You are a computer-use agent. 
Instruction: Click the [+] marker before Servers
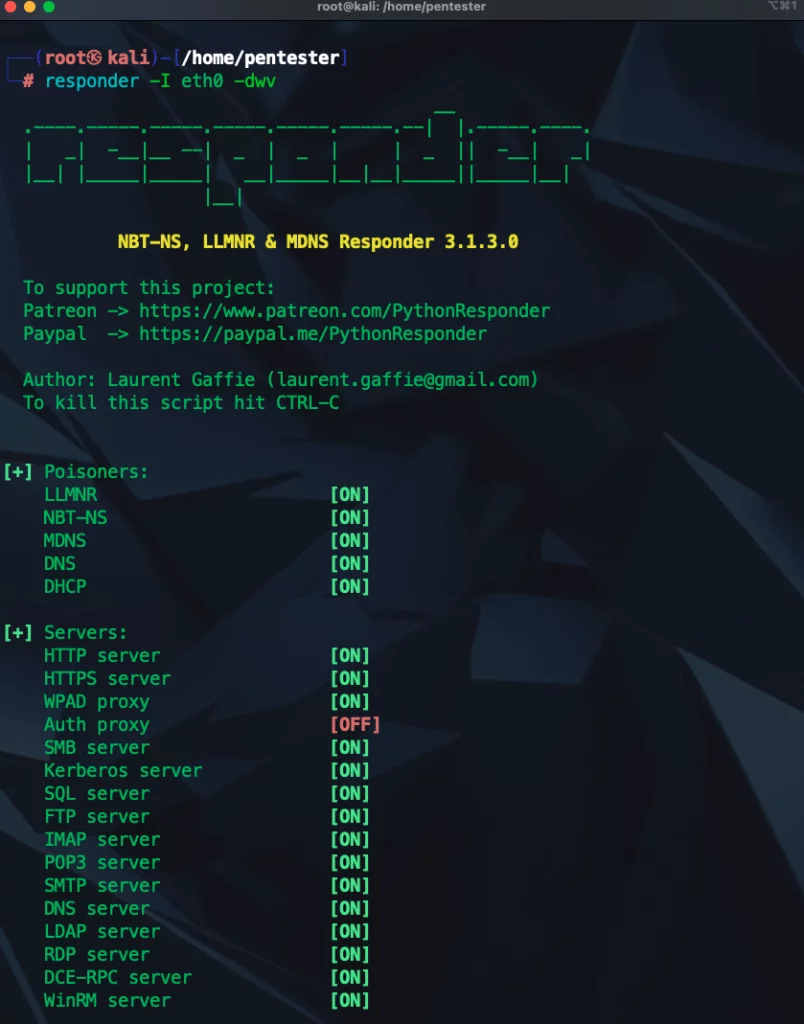18,632
